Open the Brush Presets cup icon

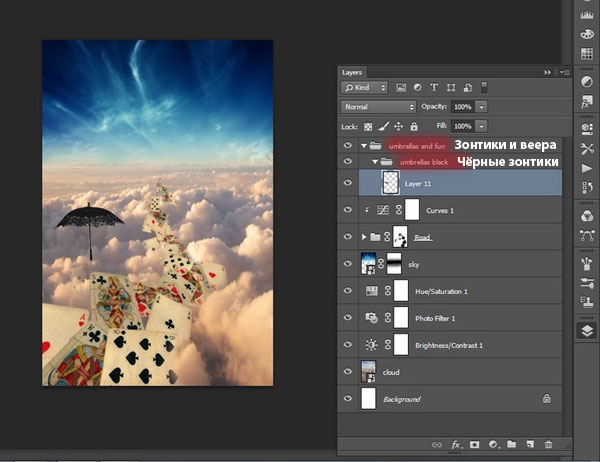point(587,263)
